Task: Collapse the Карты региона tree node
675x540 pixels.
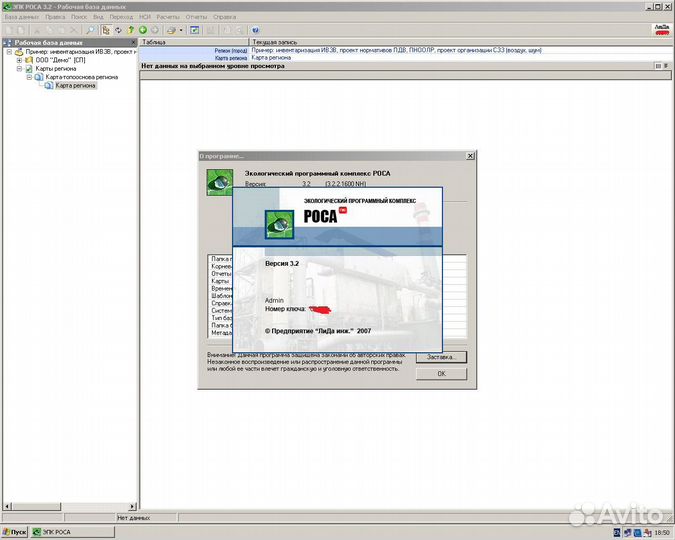Action: point(19,69)
